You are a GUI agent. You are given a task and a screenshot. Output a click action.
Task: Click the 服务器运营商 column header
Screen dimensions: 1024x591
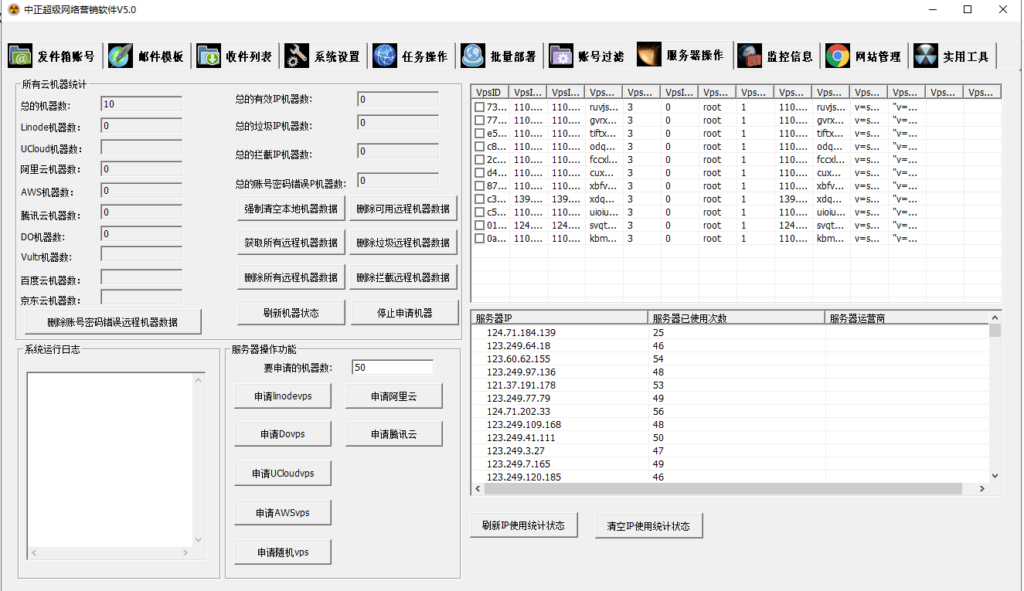906,318
